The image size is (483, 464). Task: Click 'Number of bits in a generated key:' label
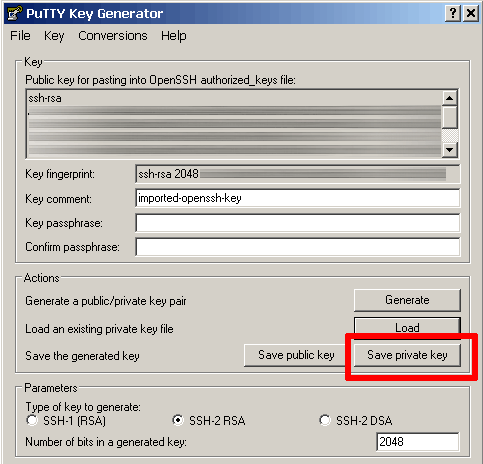106,442
